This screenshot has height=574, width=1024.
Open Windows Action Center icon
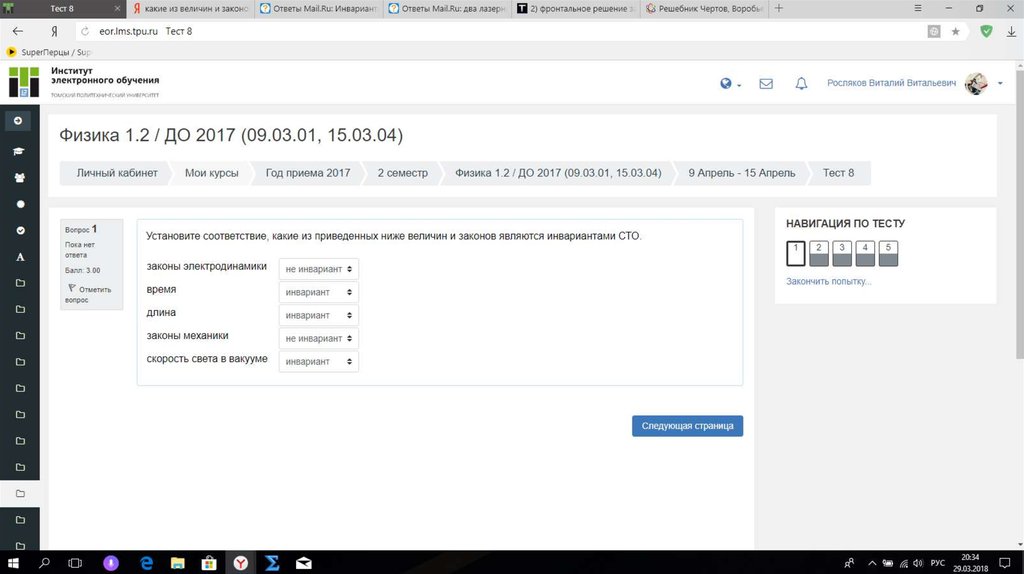(1005, 563)
